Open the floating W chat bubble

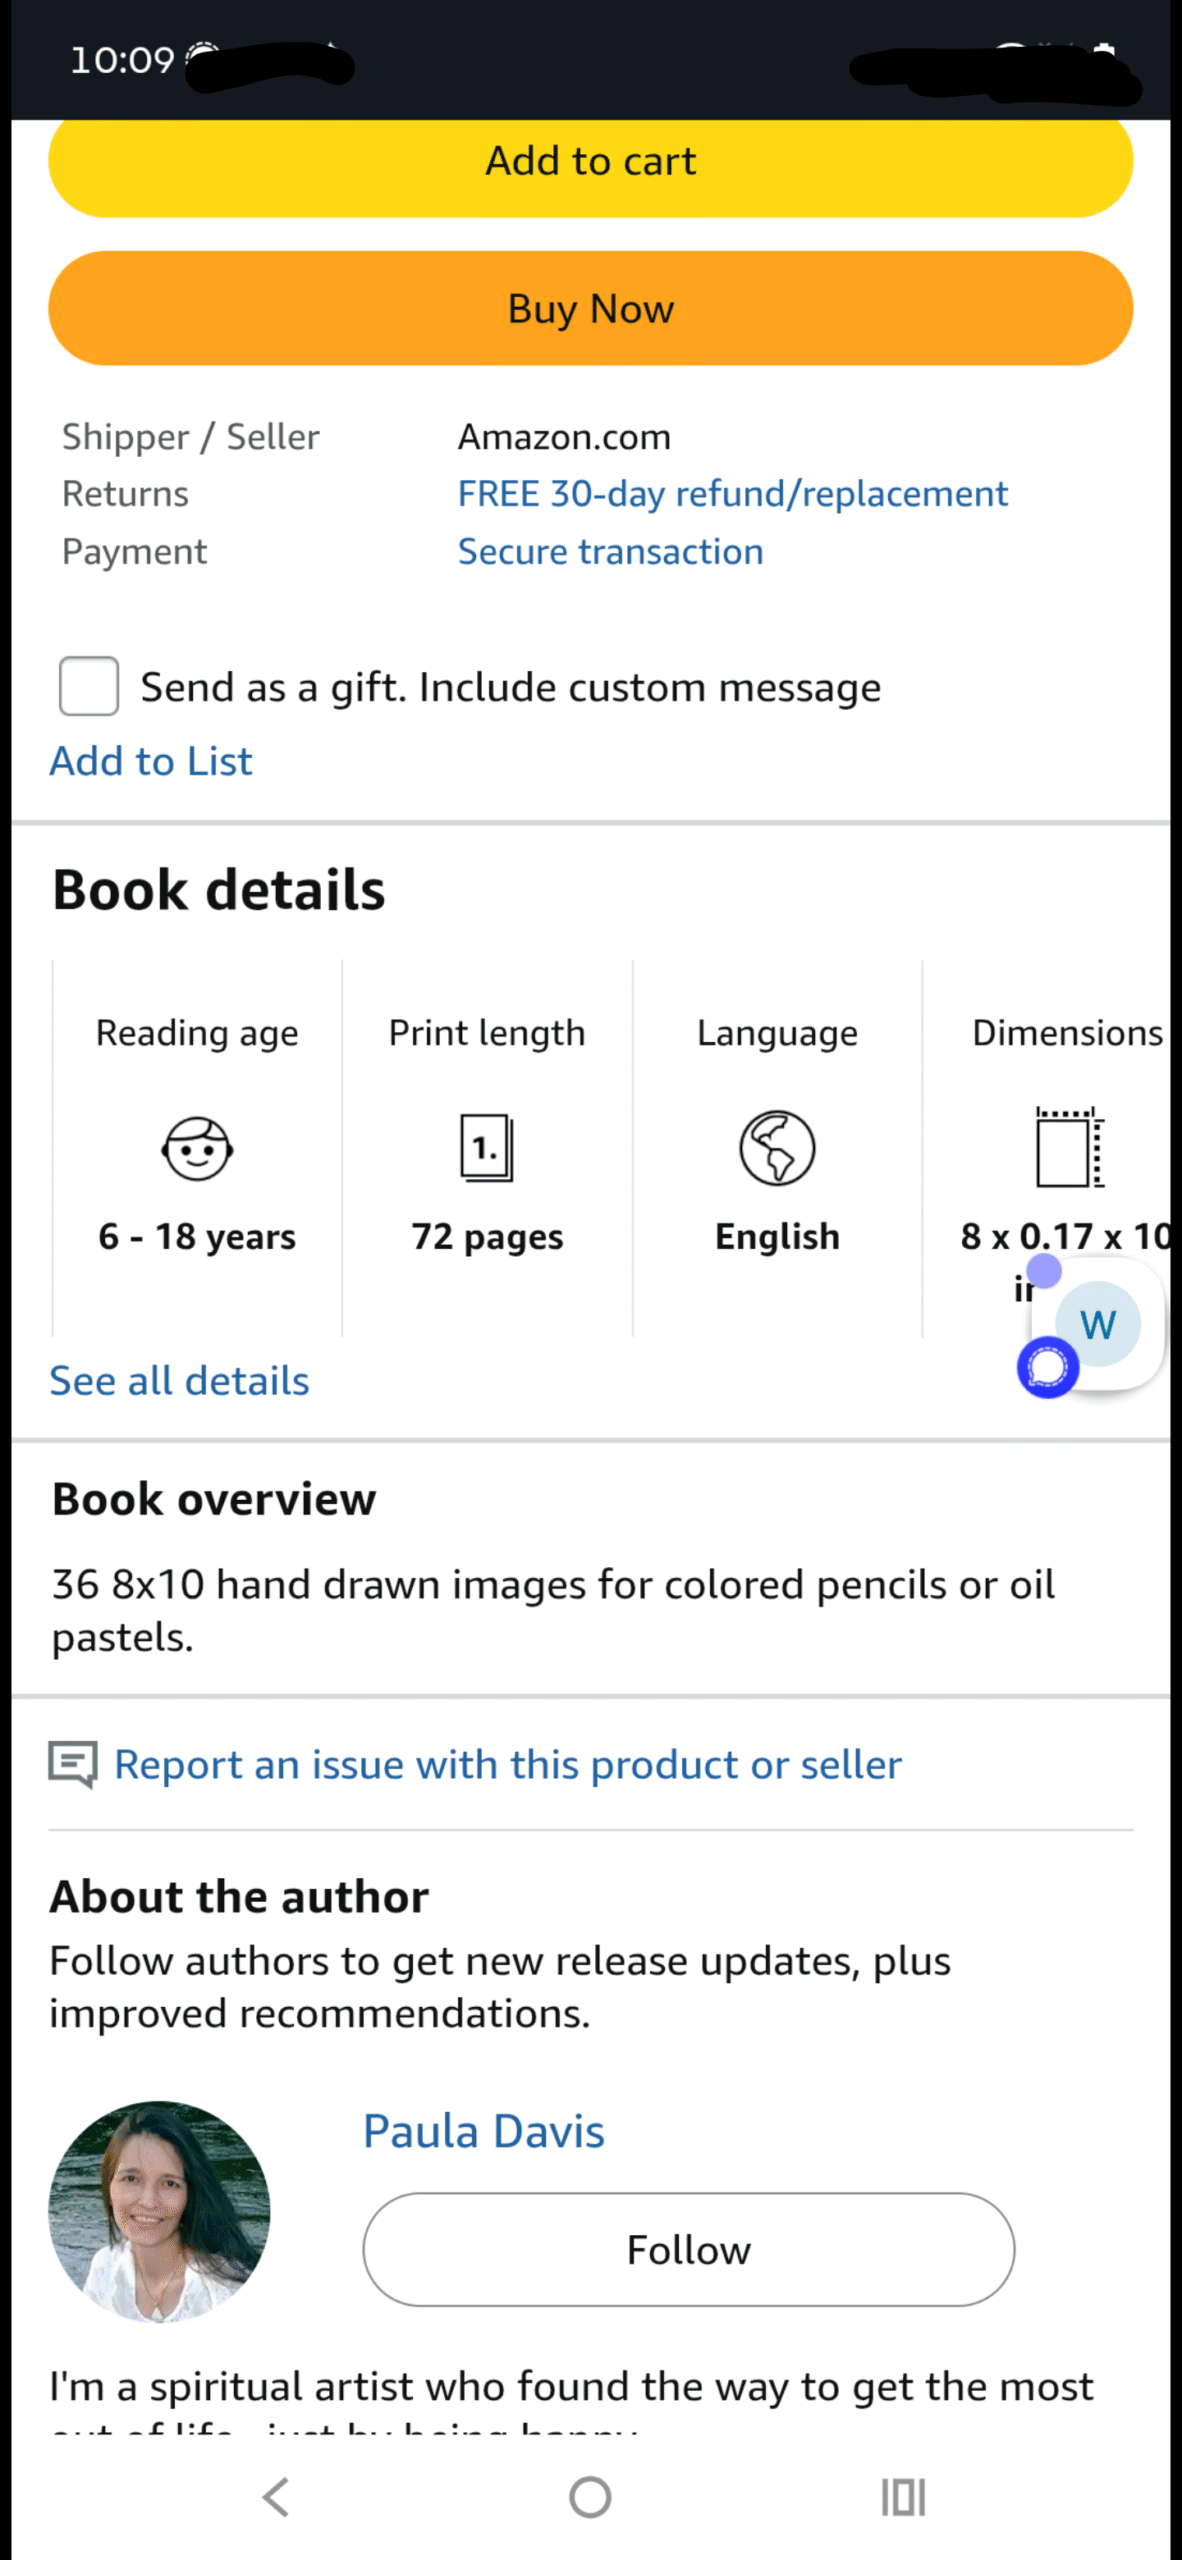(x=1097, y=1326)
